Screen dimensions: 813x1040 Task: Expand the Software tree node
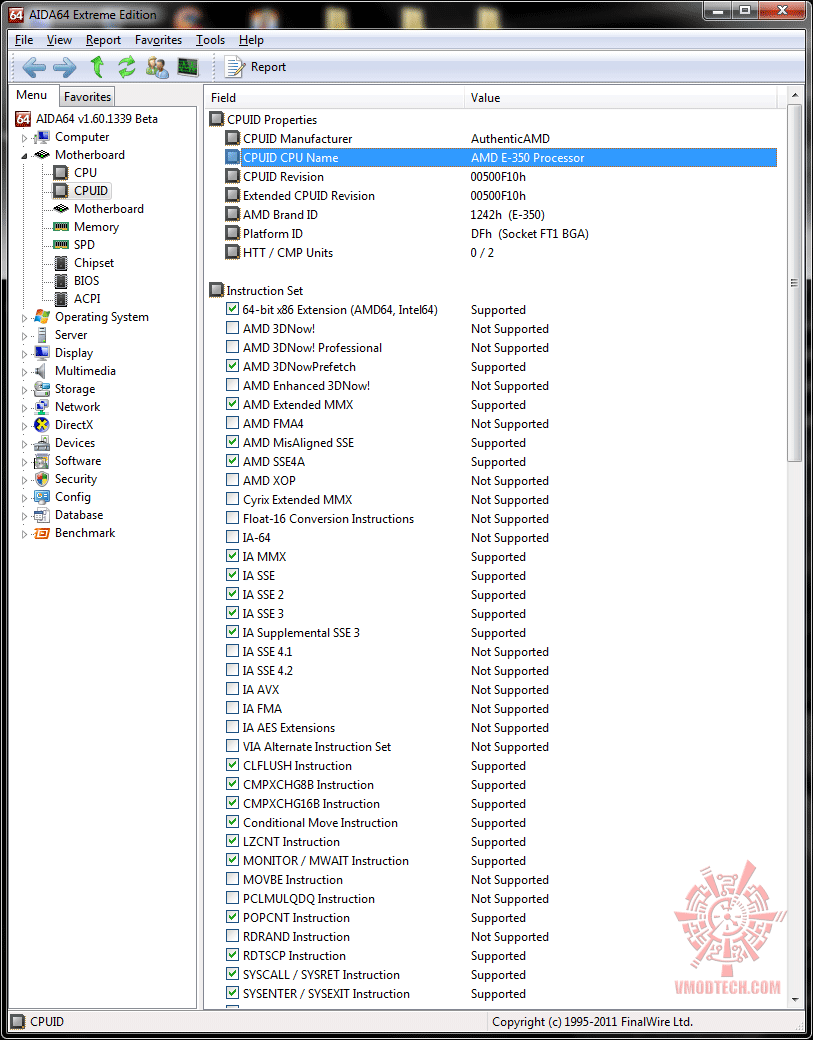[x=25, y=462]
